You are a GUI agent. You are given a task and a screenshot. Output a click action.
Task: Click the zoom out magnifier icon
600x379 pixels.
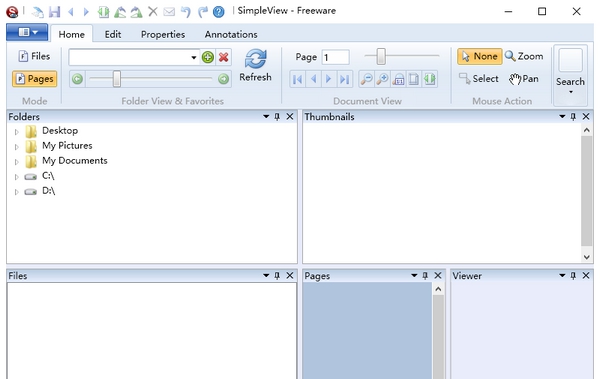click(366, 79)
